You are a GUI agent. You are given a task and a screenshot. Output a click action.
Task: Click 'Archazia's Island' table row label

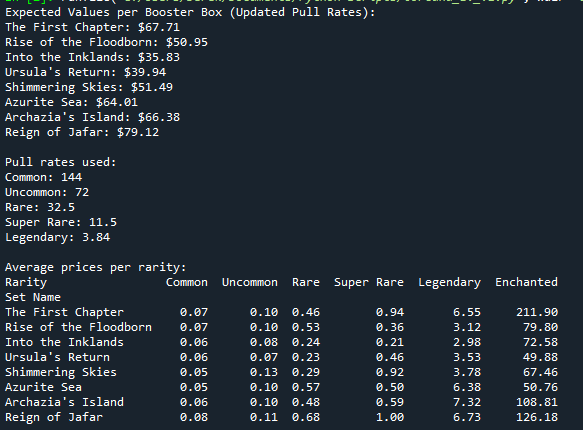pos(64,402)
